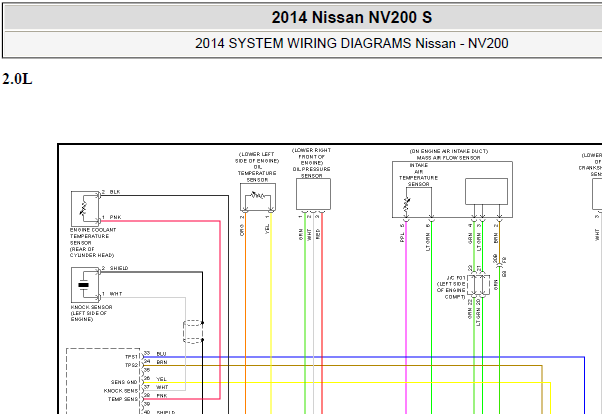Select the oil pressure sensor box
The width and height of the screenshot is (602, 414).
[x=313, y=194]
